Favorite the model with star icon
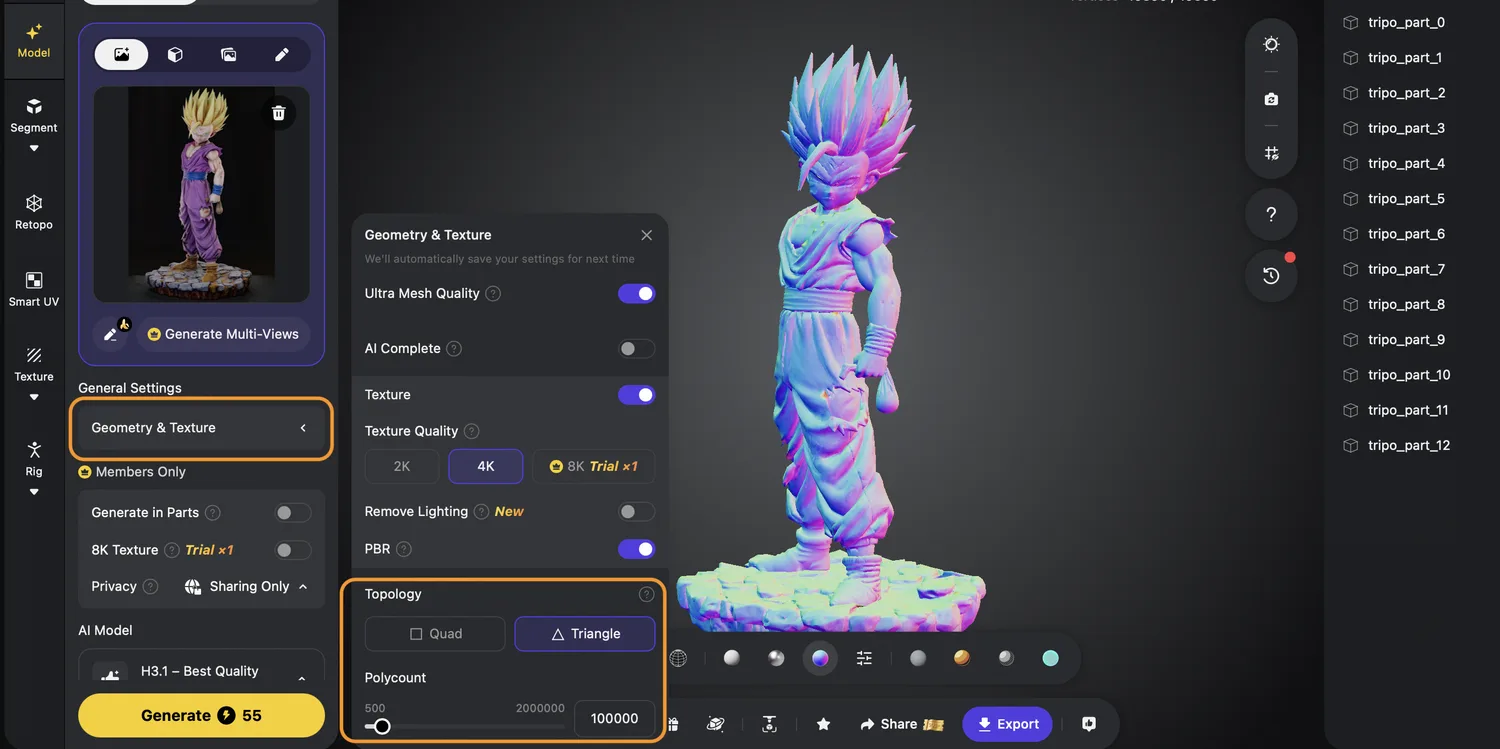The height and width of the screenshot is (749, 1500). tap(823, 724)
